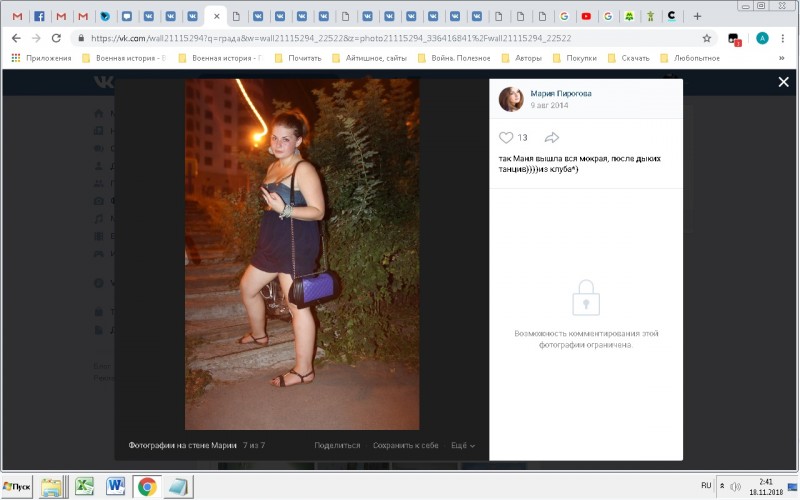The image size is (800, 500).
Task: Switch to the YouTube browser tab
Action: point(586,16)
